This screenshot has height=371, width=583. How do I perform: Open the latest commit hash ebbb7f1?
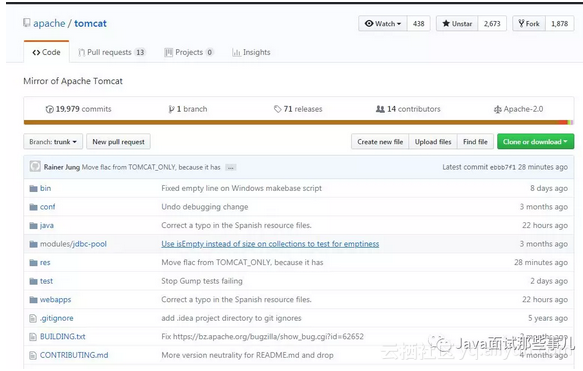point(503,167)
